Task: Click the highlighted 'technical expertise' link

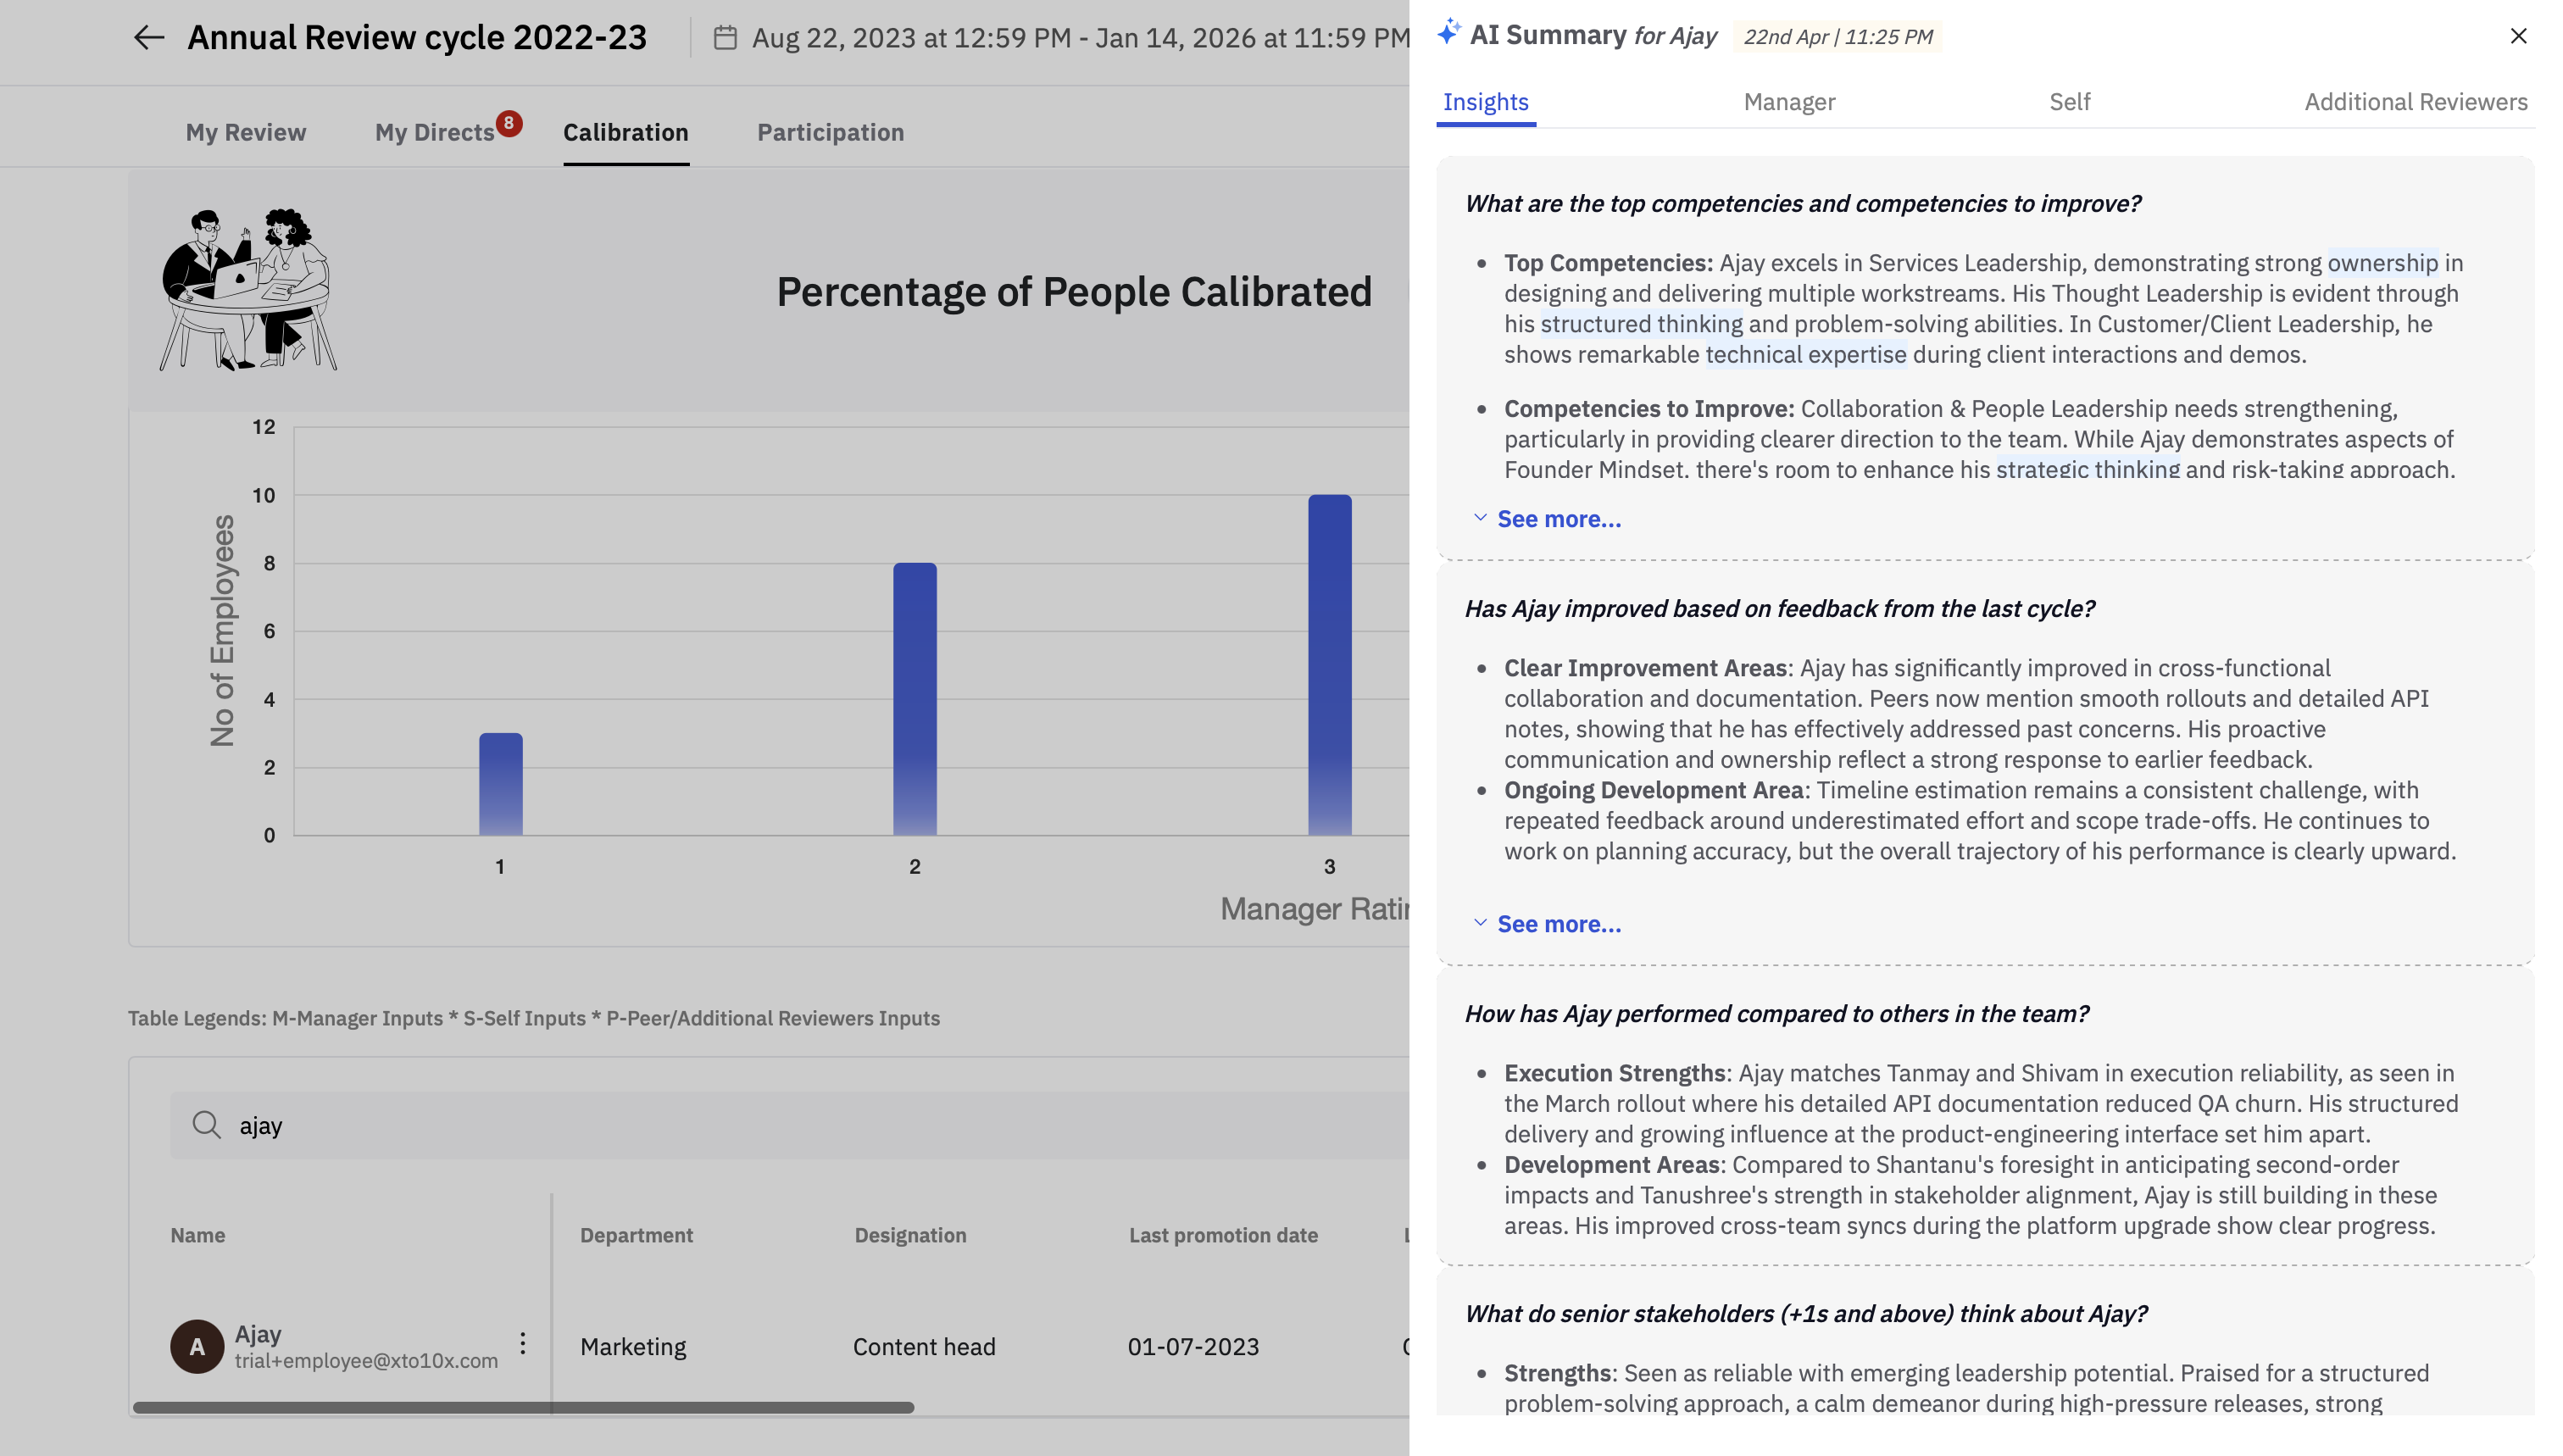Action: (1805, 355)
